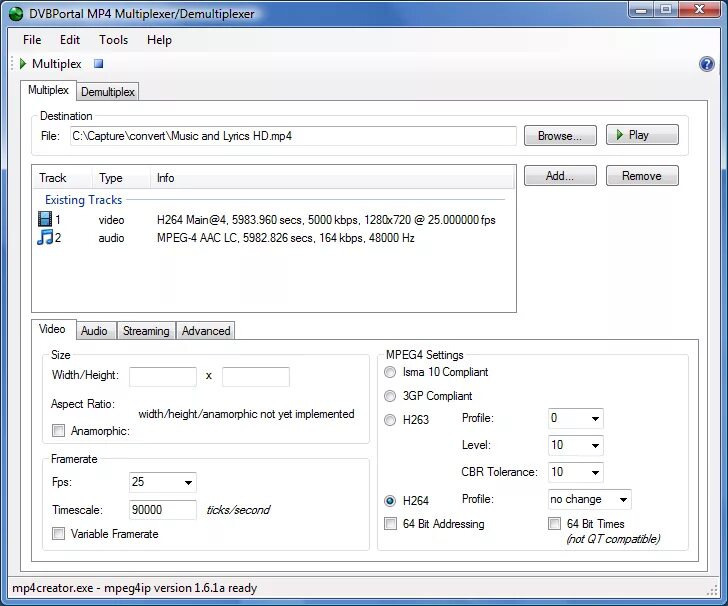
Task: Click the destination File path field
Action: point(293,136)
